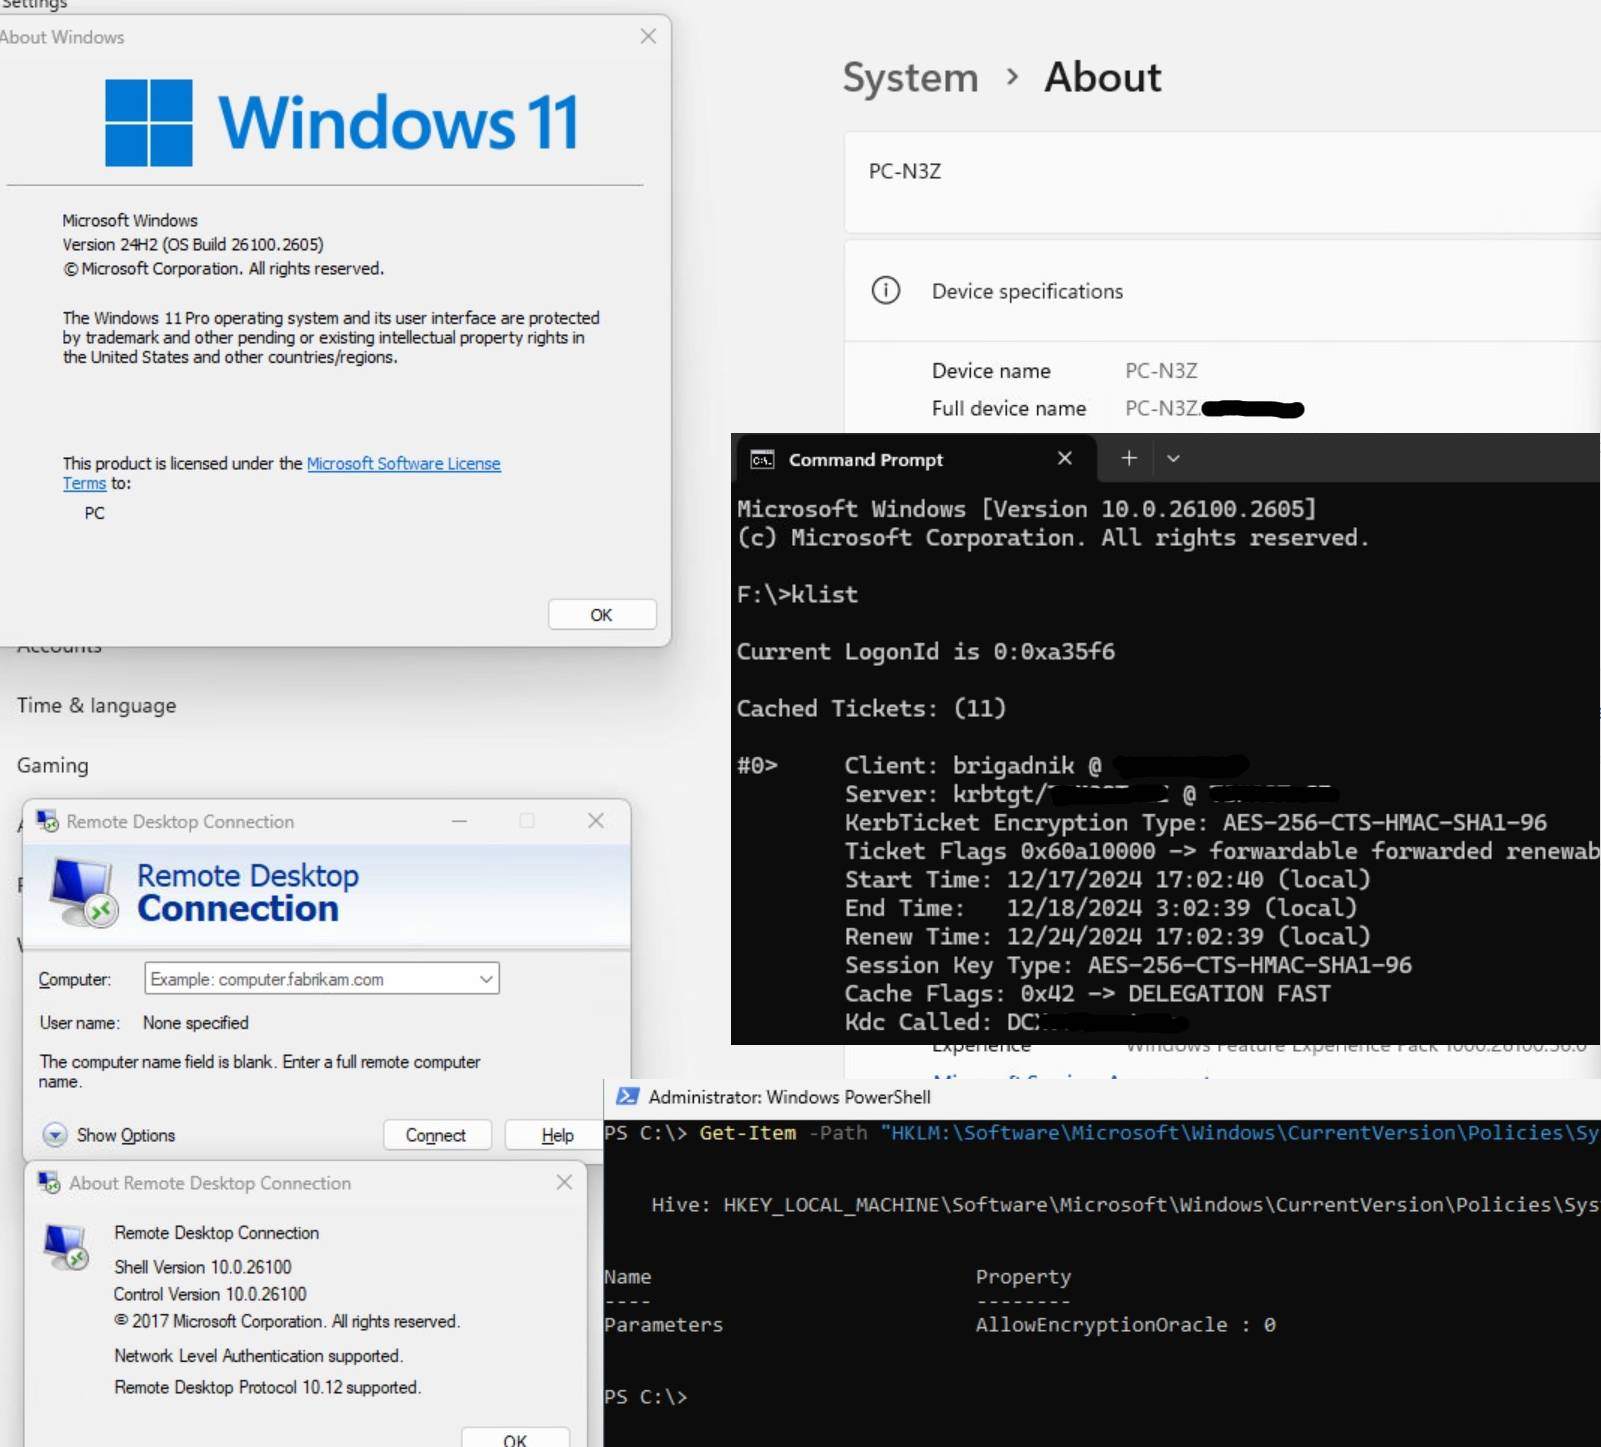Click 'Client: brigadnik' ticket line
Image resolution: width=1601 pixels, height=1447 pixels.
click(x=972, y=766)
